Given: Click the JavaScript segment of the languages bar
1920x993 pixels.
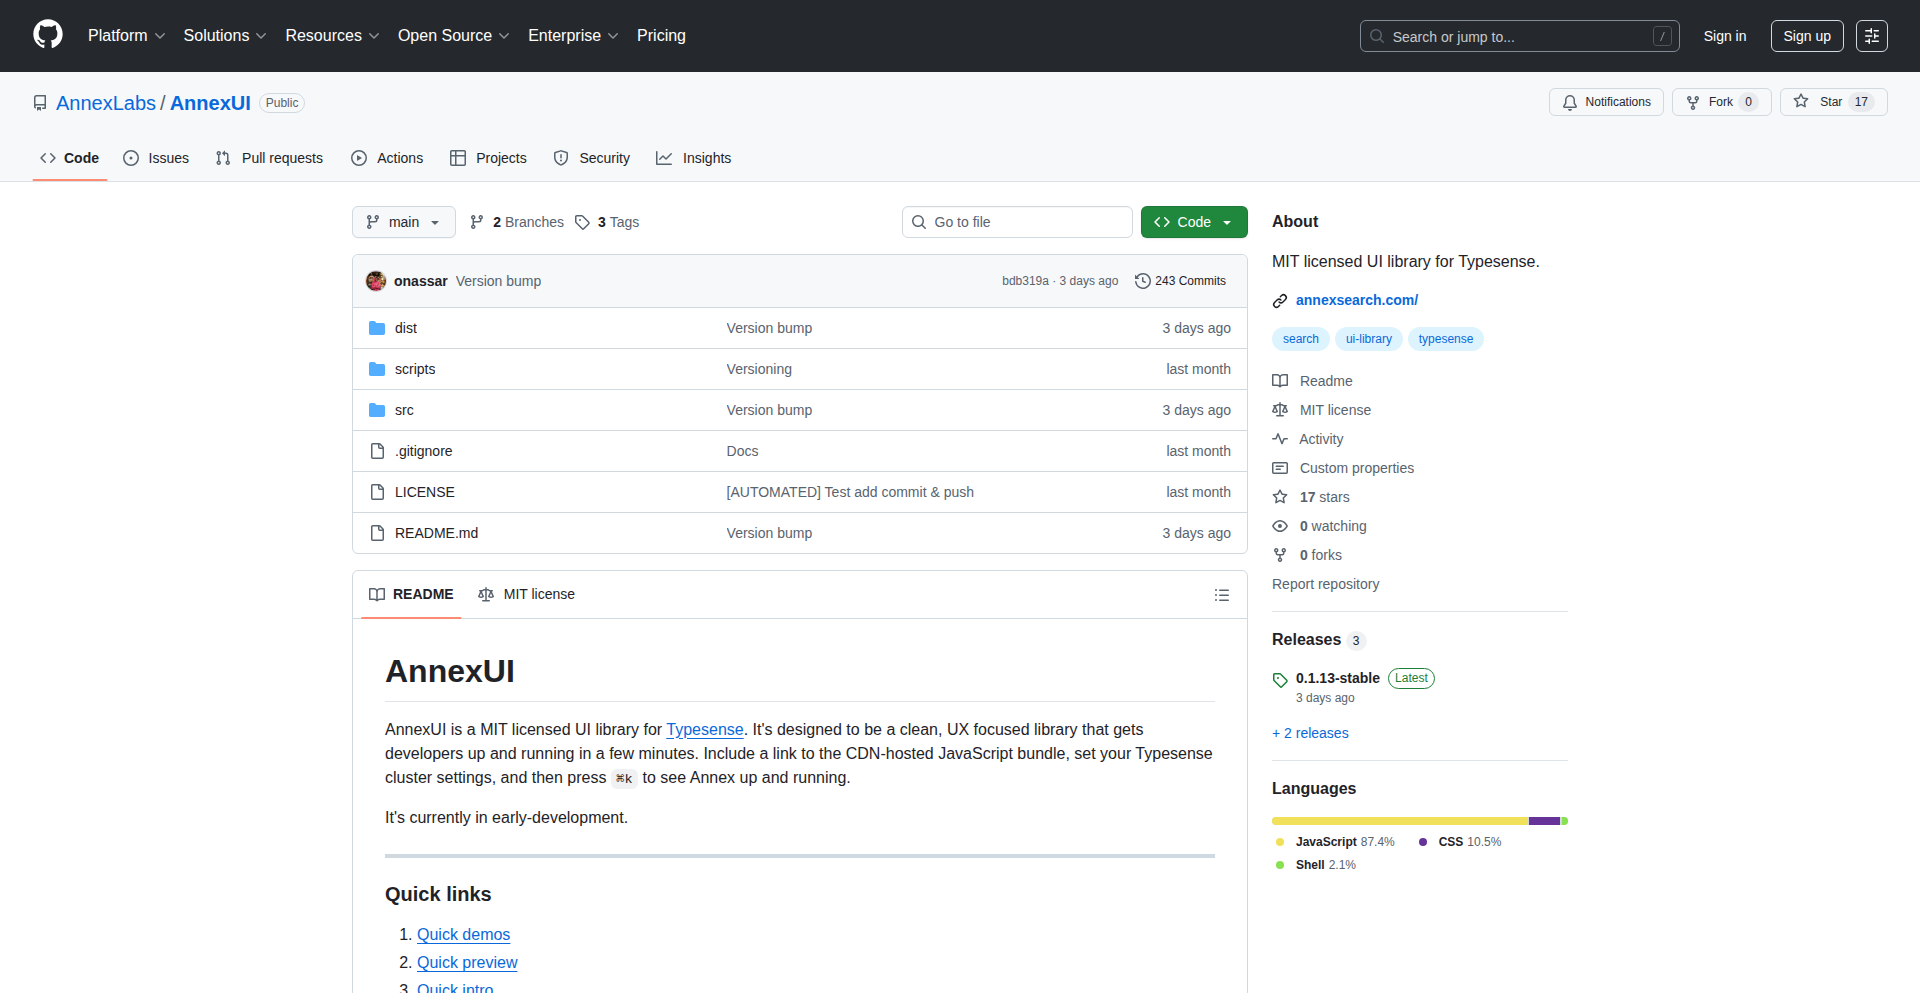Looking at the screenshot, I should pos(1400,821).
